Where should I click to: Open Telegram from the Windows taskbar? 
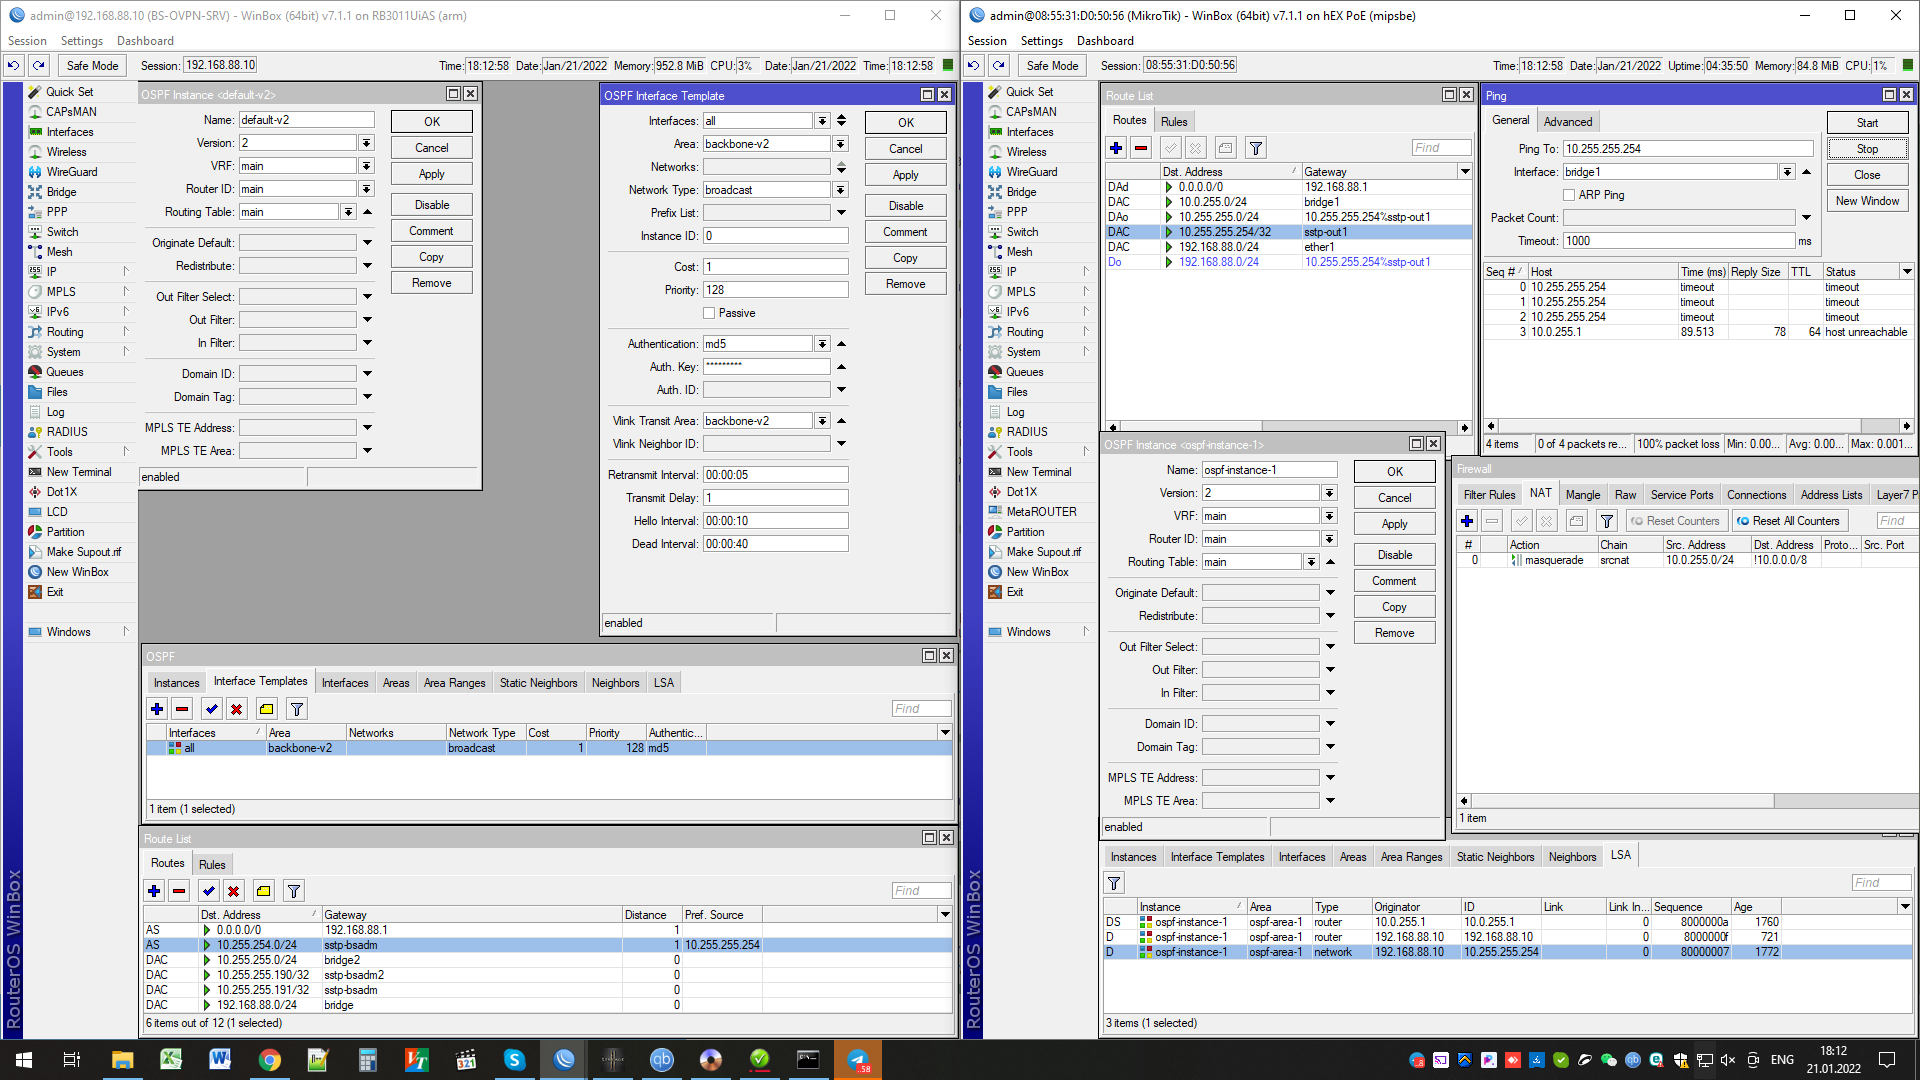pyautogui.click(x=858, y=1060)
